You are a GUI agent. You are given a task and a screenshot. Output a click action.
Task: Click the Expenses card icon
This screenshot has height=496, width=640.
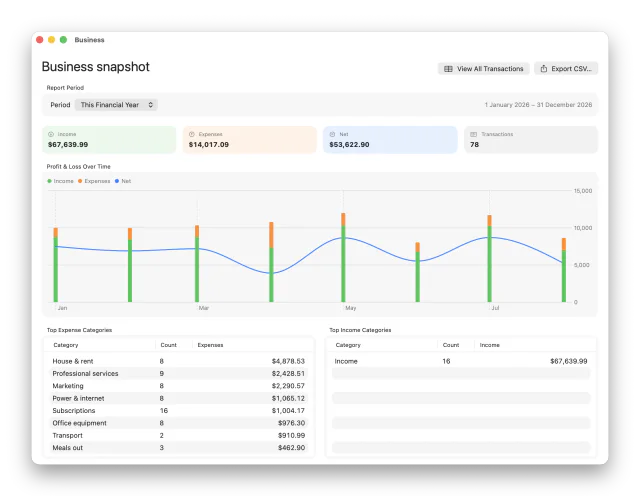191,134
